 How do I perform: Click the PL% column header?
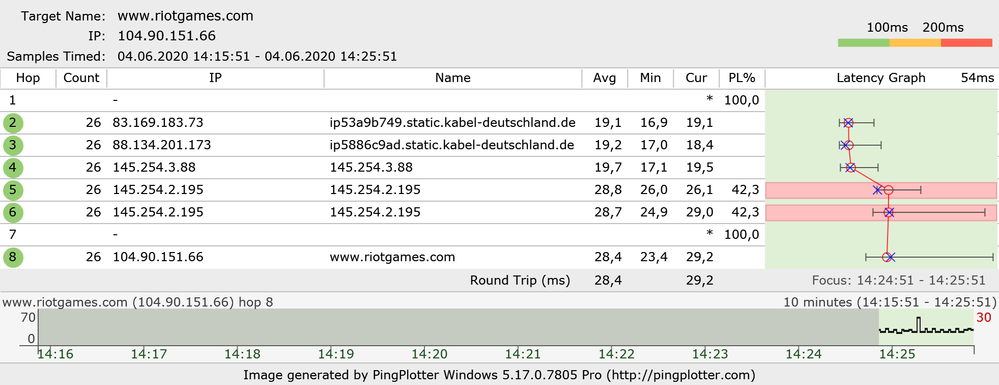tap(742, 78)
